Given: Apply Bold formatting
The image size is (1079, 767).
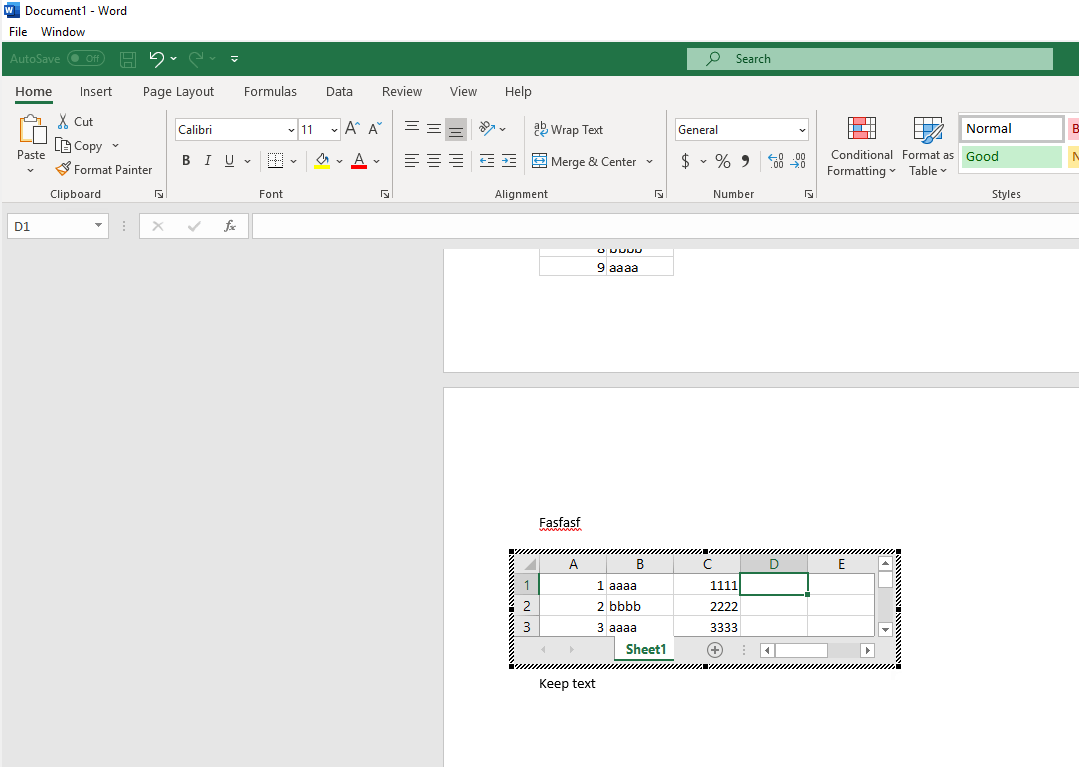Looking at the screenshot, I should (186, 161).
